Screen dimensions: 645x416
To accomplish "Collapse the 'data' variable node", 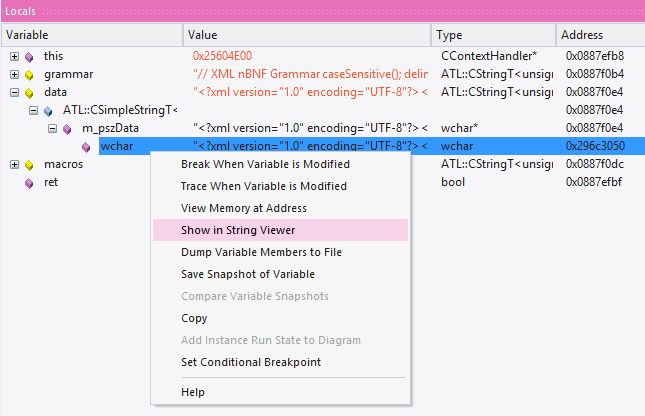I will pyautogui.click(x=14, y=92).
